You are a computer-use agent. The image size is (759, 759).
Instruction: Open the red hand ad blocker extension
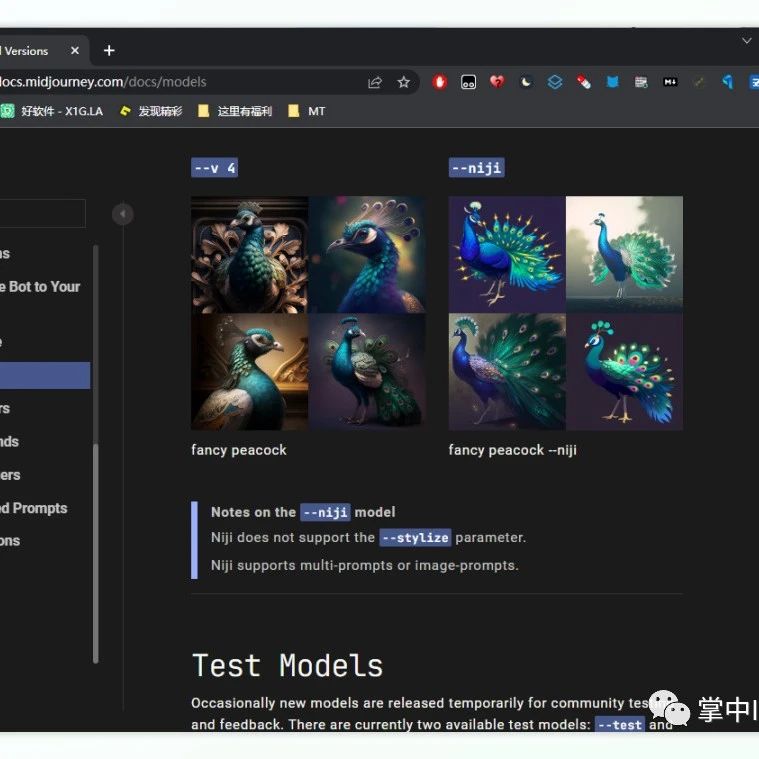coord(440,82)
